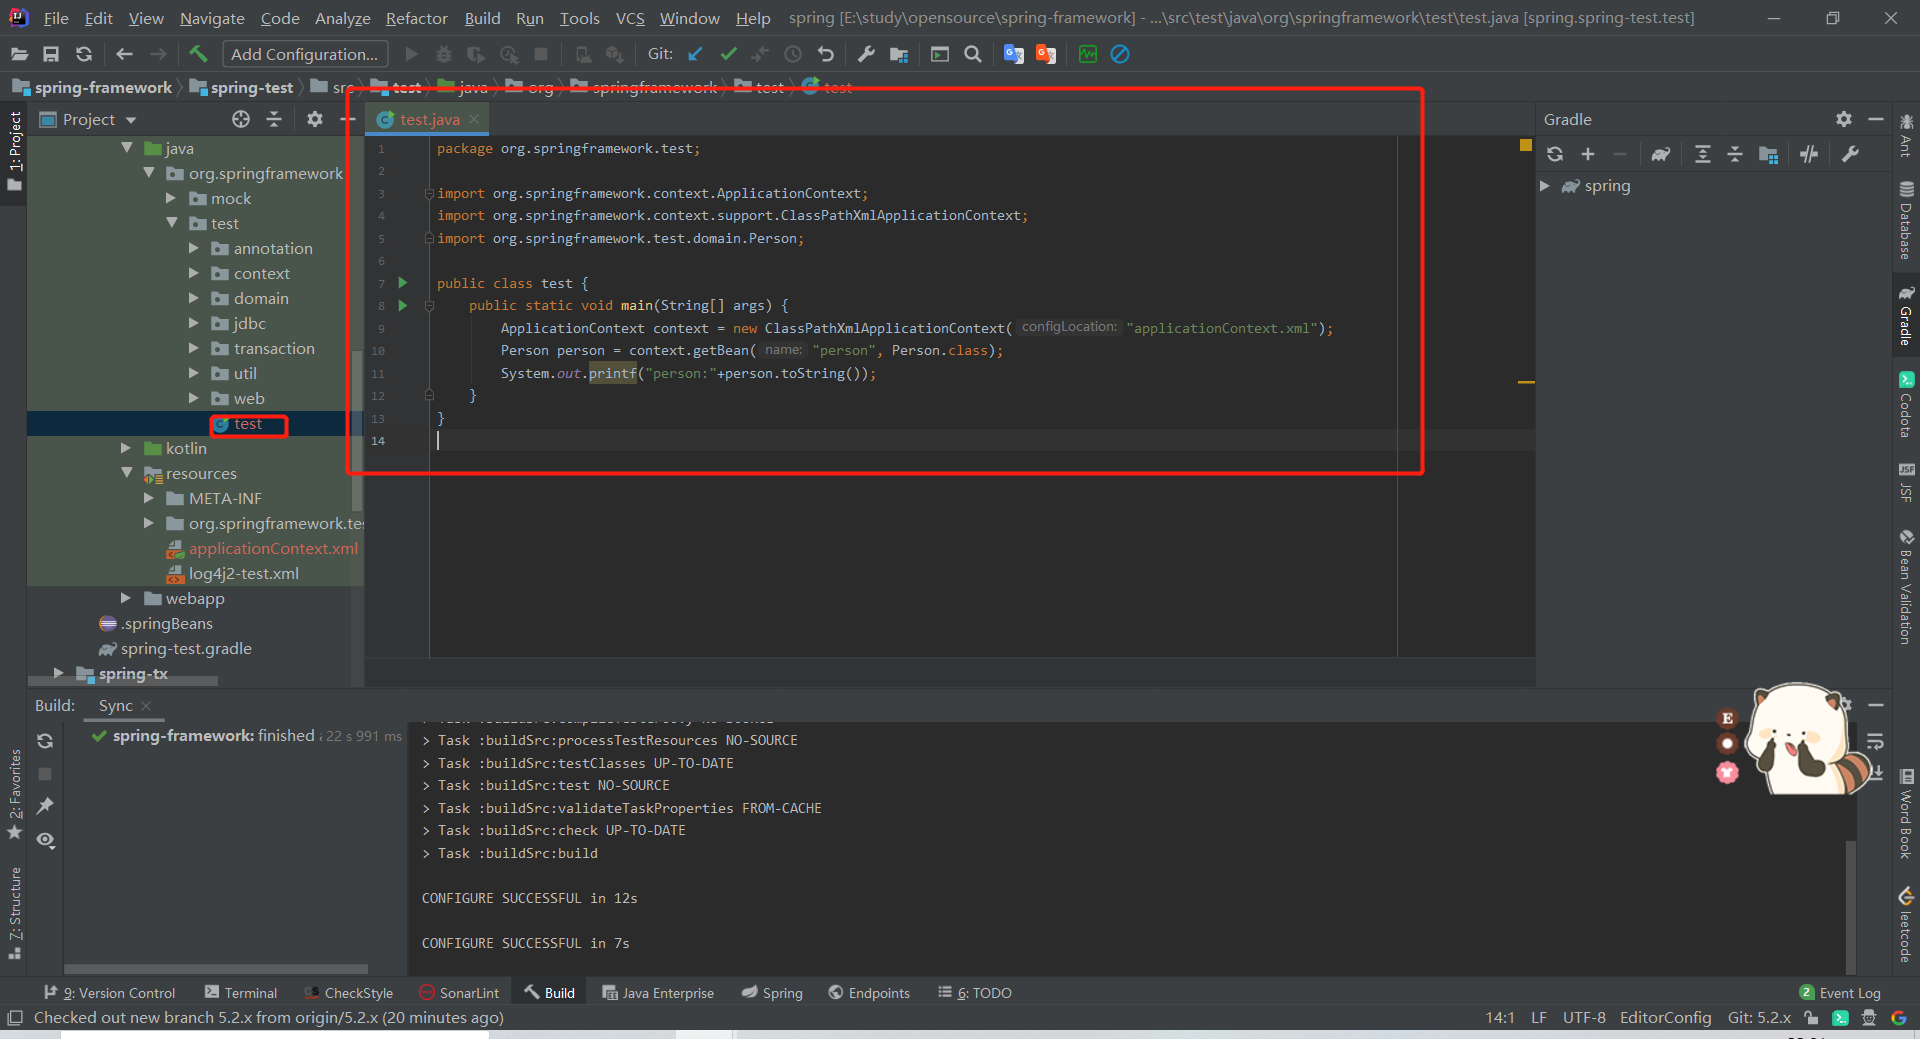The image size is (1920, 1039).
Task: Open Project Structure toolbar icon
Action: click(899, 54)
